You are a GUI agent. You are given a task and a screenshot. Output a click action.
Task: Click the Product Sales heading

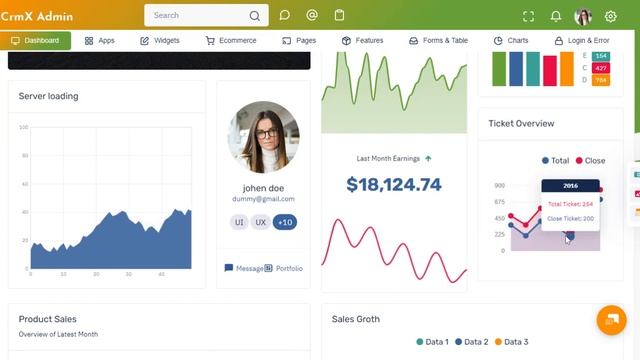[48, 319]
